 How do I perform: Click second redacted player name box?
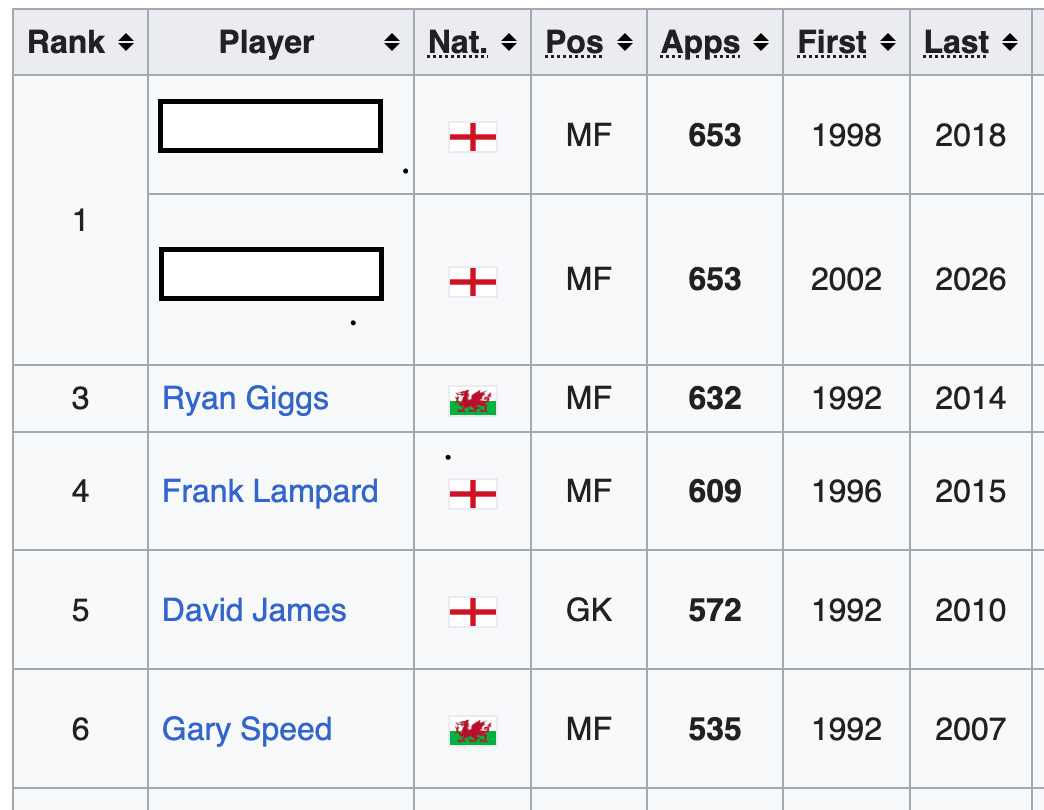point(271,274)
